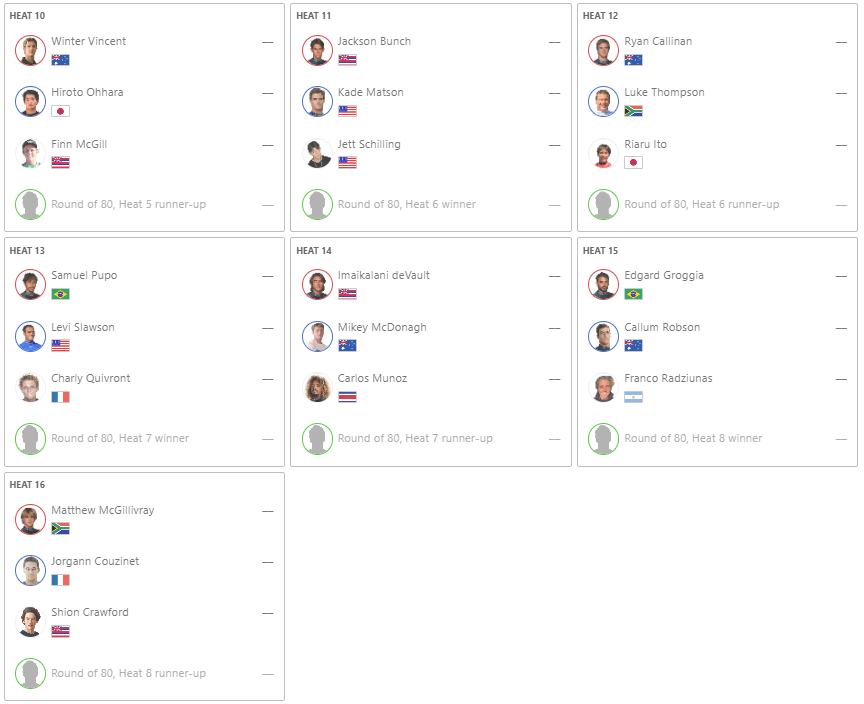
Task: Click Mikey McDonagh's Australia flag icon
Action: pyautogui.click(x=347, y=345)
